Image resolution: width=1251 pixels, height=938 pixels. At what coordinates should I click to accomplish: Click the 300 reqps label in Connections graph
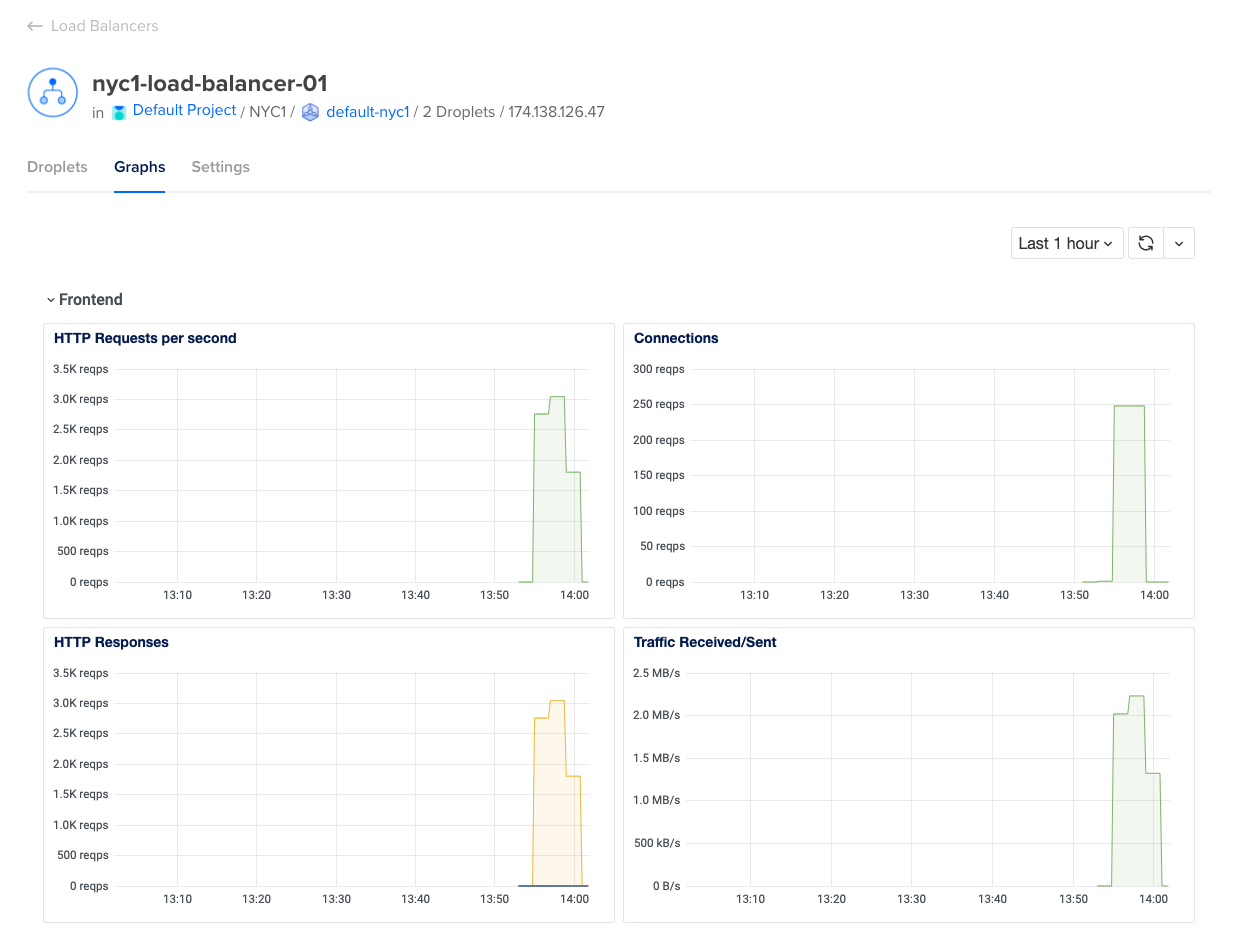pos(659,369)
